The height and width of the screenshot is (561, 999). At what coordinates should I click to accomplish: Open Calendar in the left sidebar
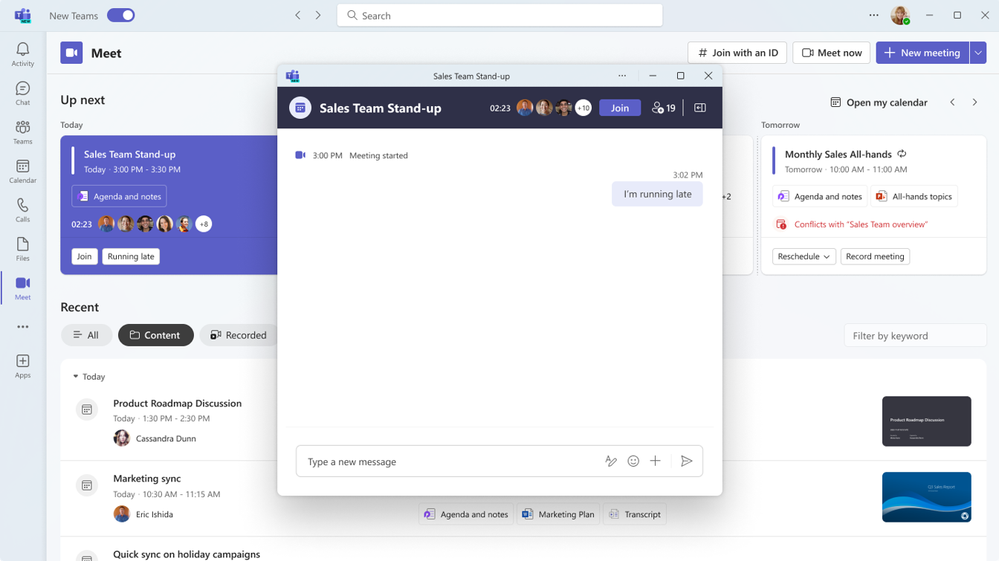coord(22,171)
